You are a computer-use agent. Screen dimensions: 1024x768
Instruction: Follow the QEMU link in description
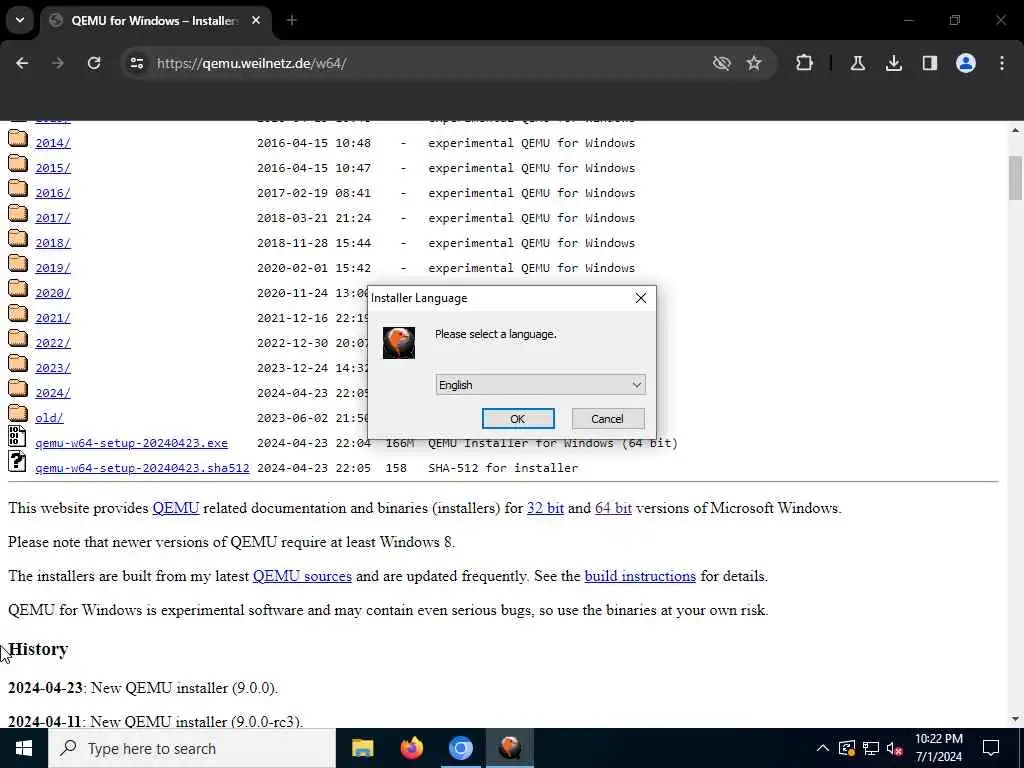pyautogui.click(x=176, y=508)
